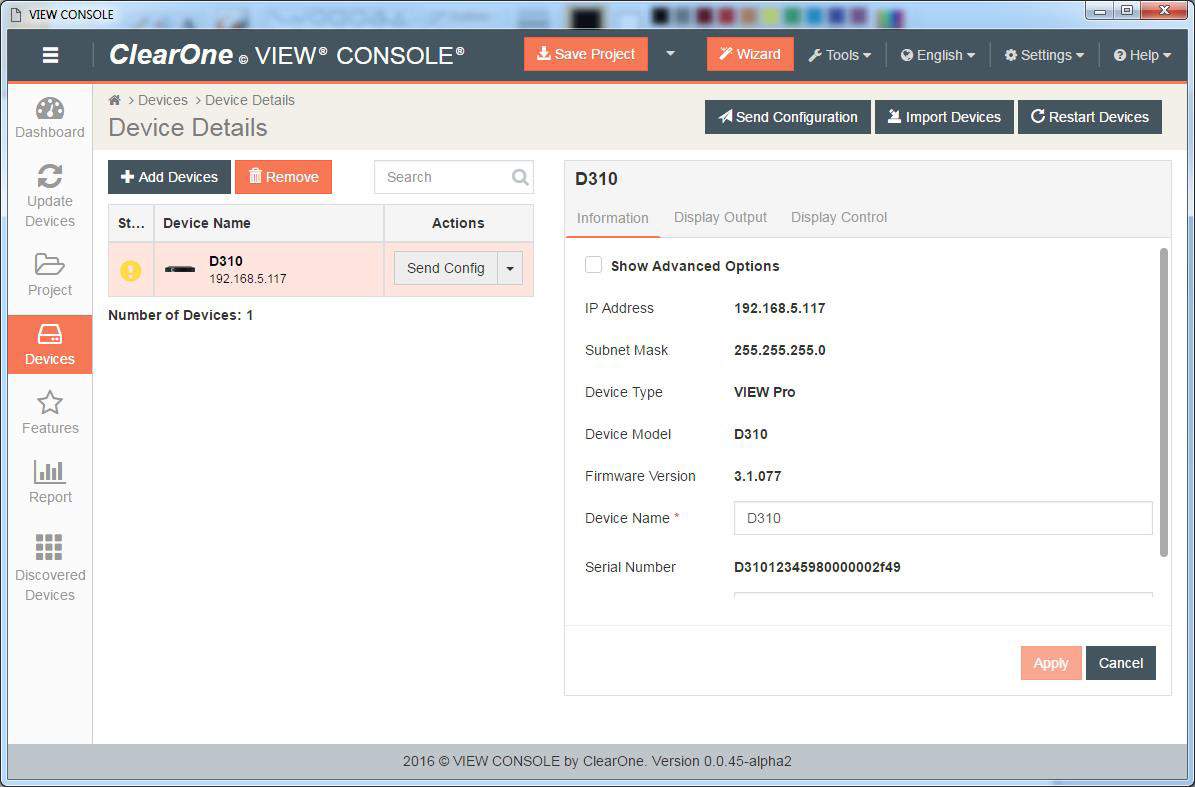The image size is (1195, 787).
Task: Go to Update Devices sidebar icon
Action: (50, 177)
